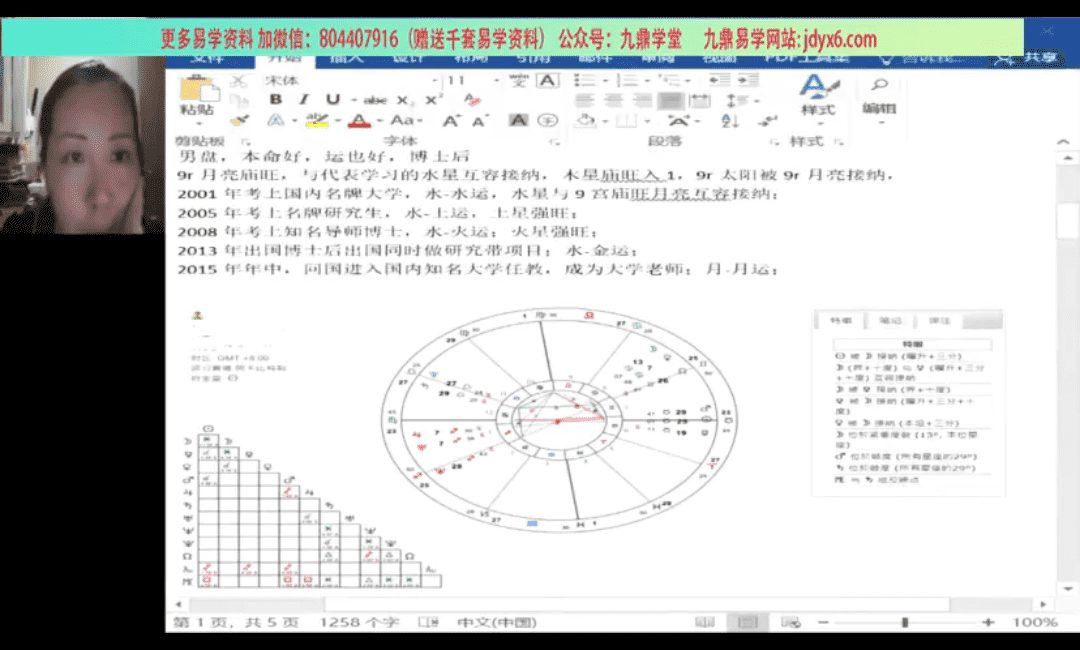Click the zoom in plus button
The image size is (1080, 650).
[988, 622]
